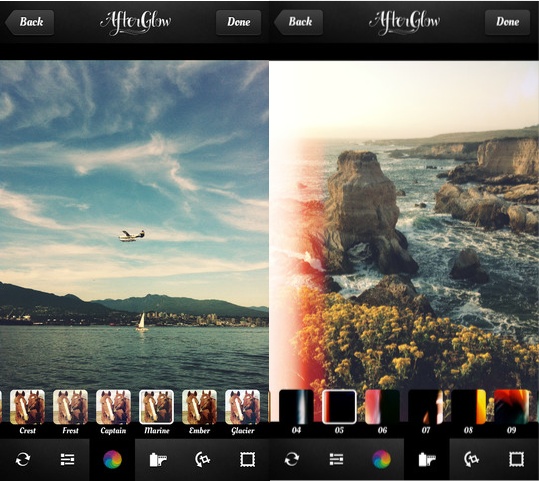Tap Back button on left AfterGlow screen

click(30, 22)
